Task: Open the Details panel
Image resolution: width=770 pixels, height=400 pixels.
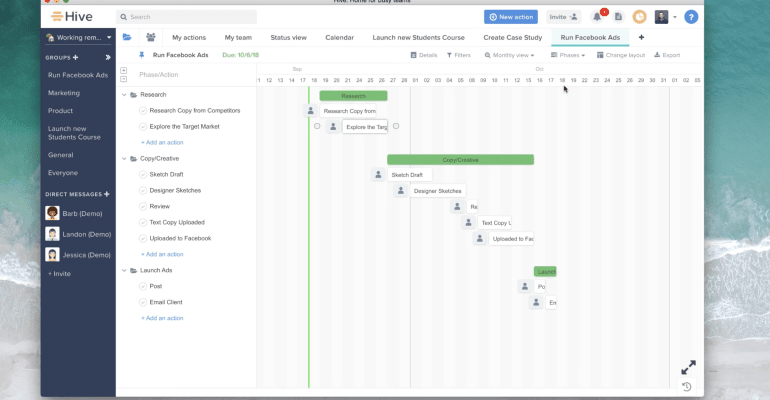Action: click(424, 55)
